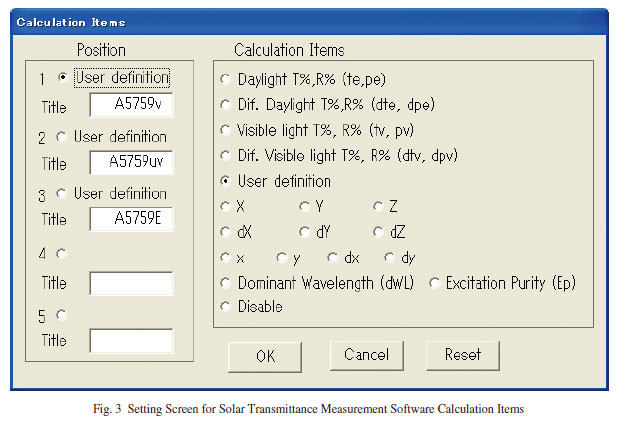Click the empty Title field for position 4
The width and height of the screenshot is (621, 429).
pyautogui.click(x=131, y=283)
